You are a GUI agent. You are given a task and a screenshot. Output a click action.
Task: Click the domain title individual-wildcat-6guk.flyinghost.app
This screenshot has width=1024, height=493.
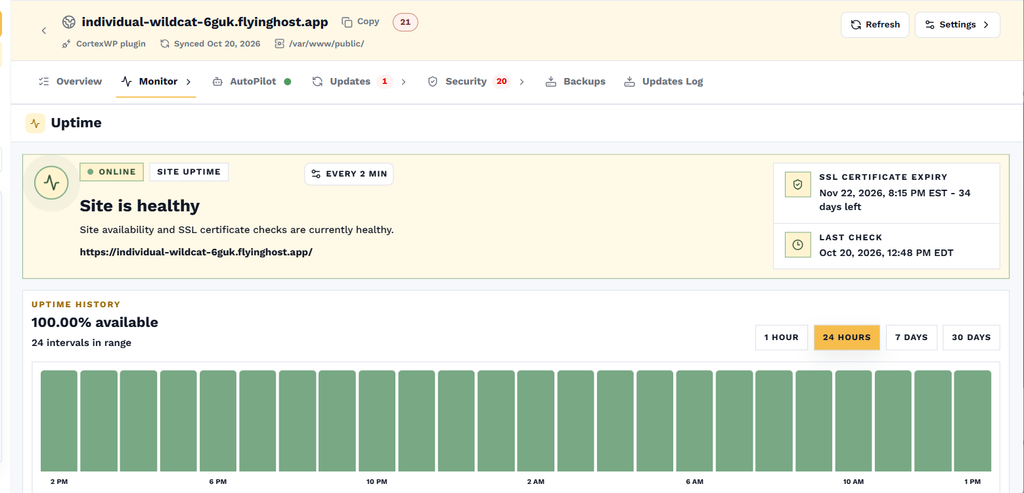point(204,22)
